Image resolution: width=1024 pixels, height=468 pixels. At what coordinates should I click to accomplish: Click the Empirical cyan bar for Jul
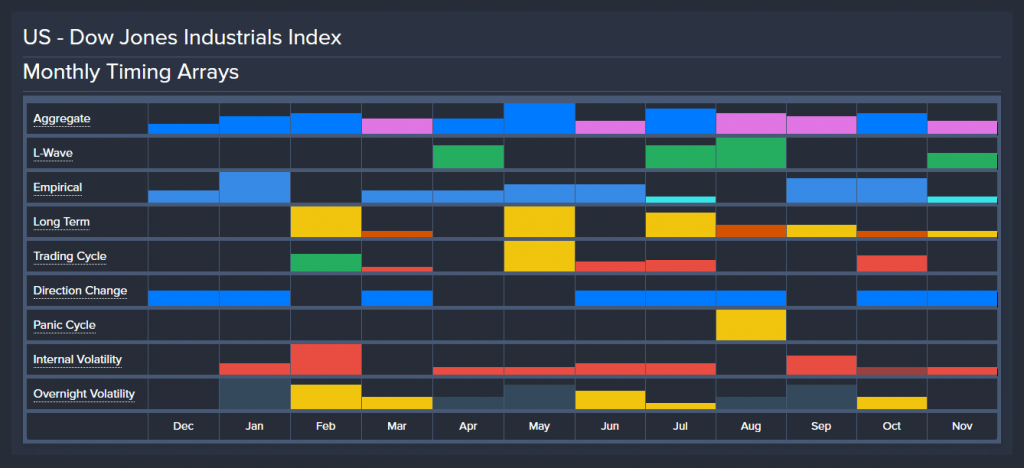tap(681, 200)
